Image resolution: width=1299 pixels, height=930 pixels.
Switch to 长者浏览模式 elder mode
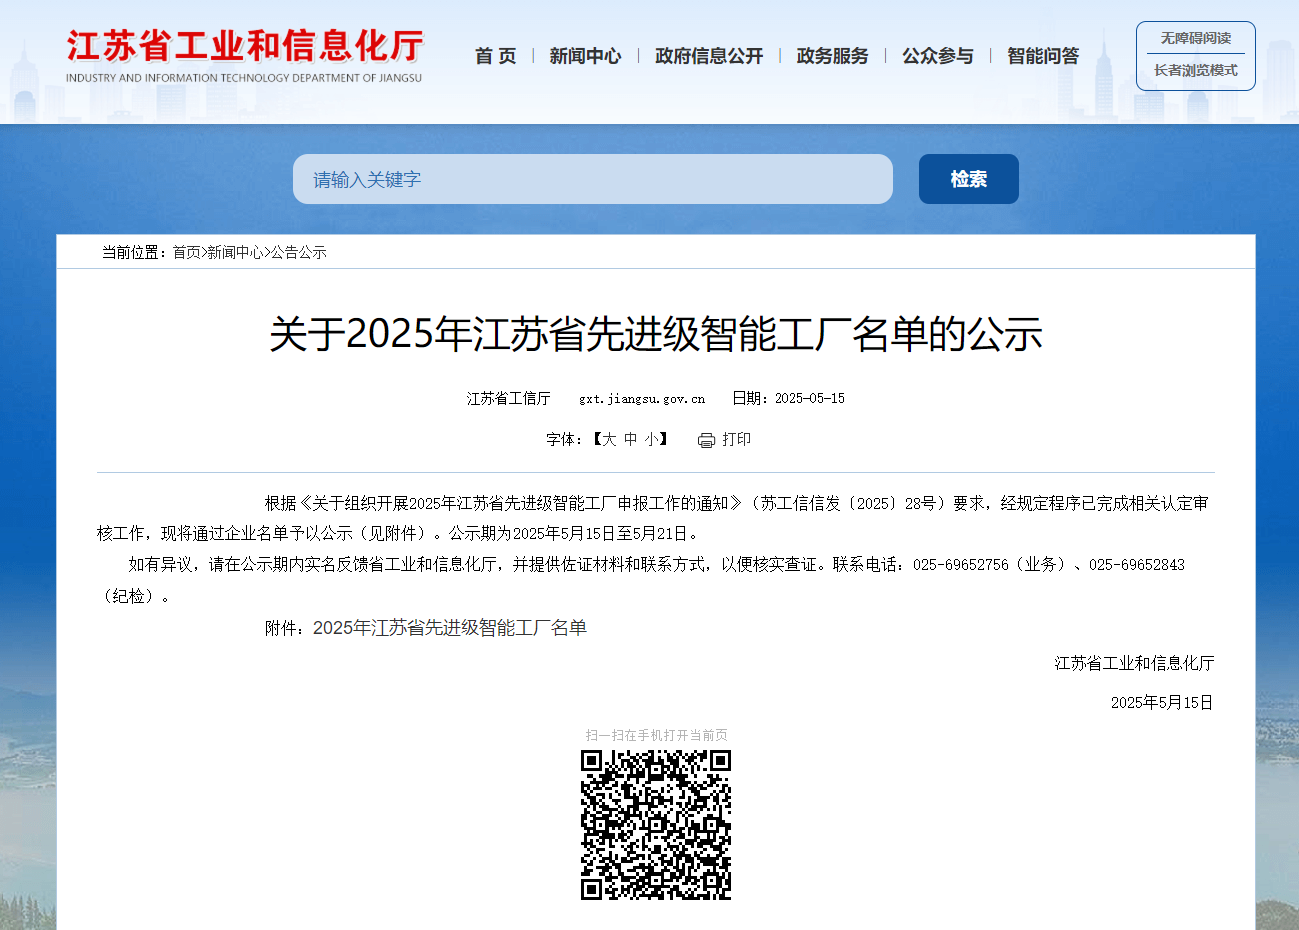pyautogui.click(x=1196, y=70)
